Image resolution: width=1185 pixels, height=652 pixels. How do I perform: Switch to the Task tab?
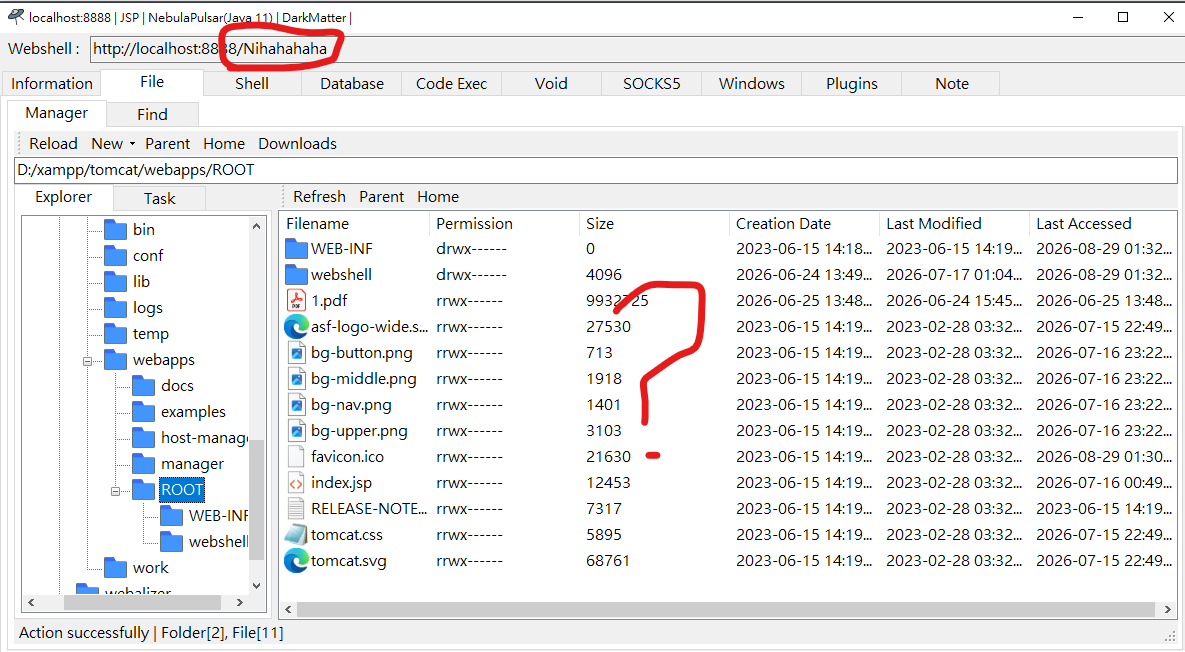click(x=159, y=198)
